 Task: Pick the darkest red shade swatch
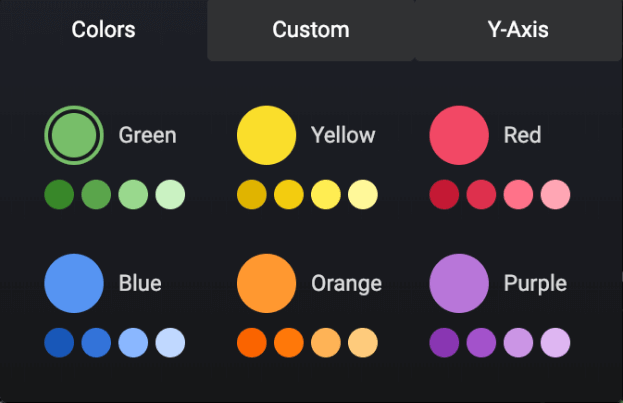click(444, 194)
